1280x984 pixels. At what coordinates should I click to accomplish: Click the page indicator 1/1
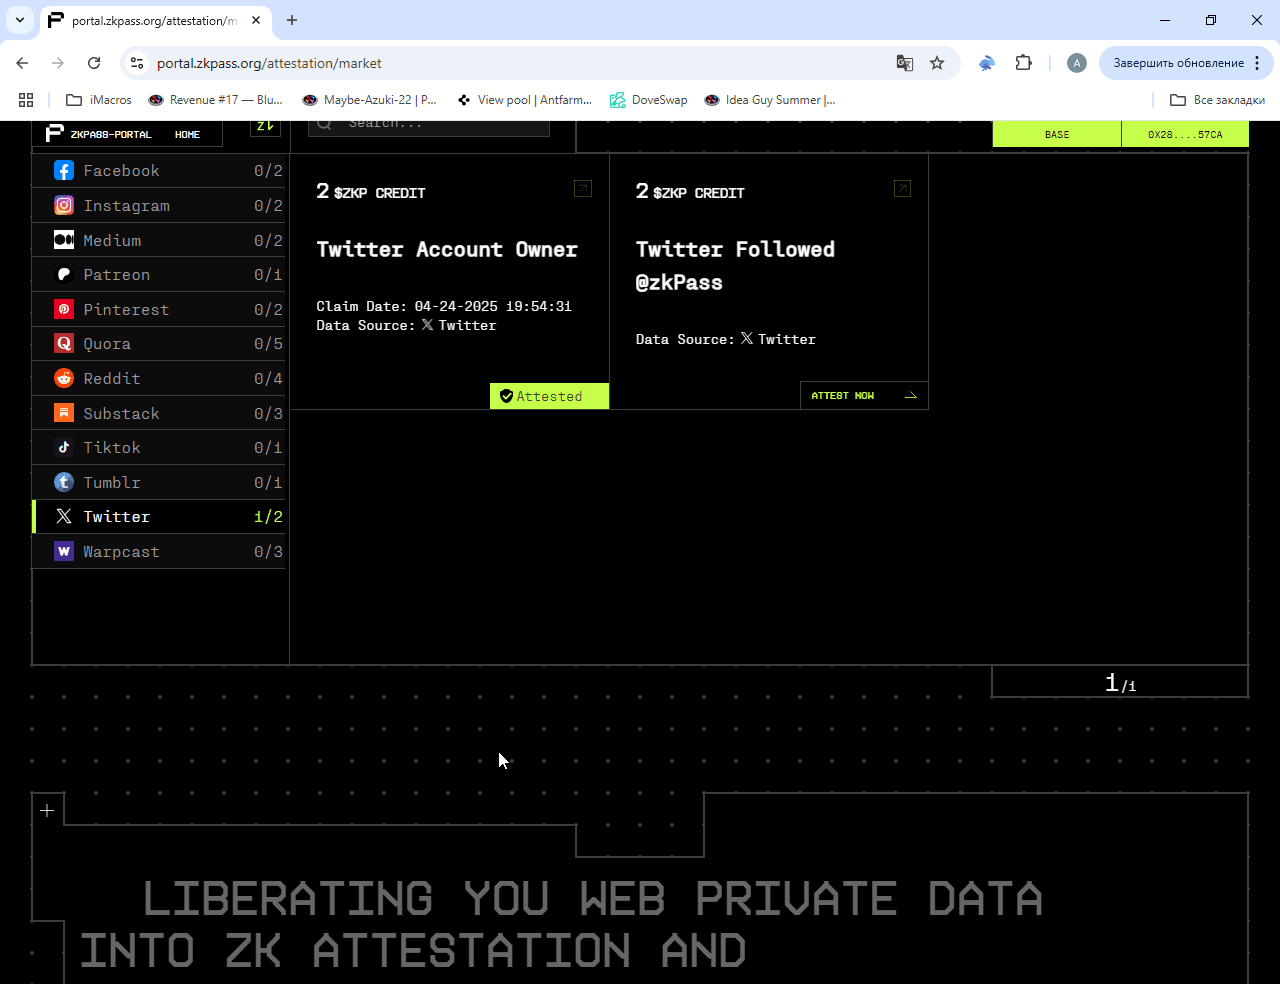pos(1120,683)
